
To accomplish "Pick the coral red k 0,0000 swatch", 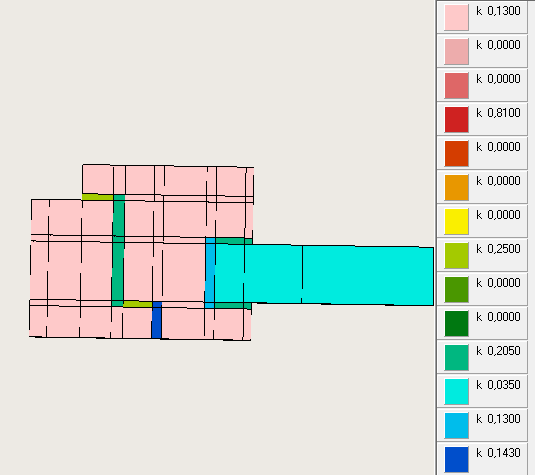I will pyautogui.click(x=456, y=85).
